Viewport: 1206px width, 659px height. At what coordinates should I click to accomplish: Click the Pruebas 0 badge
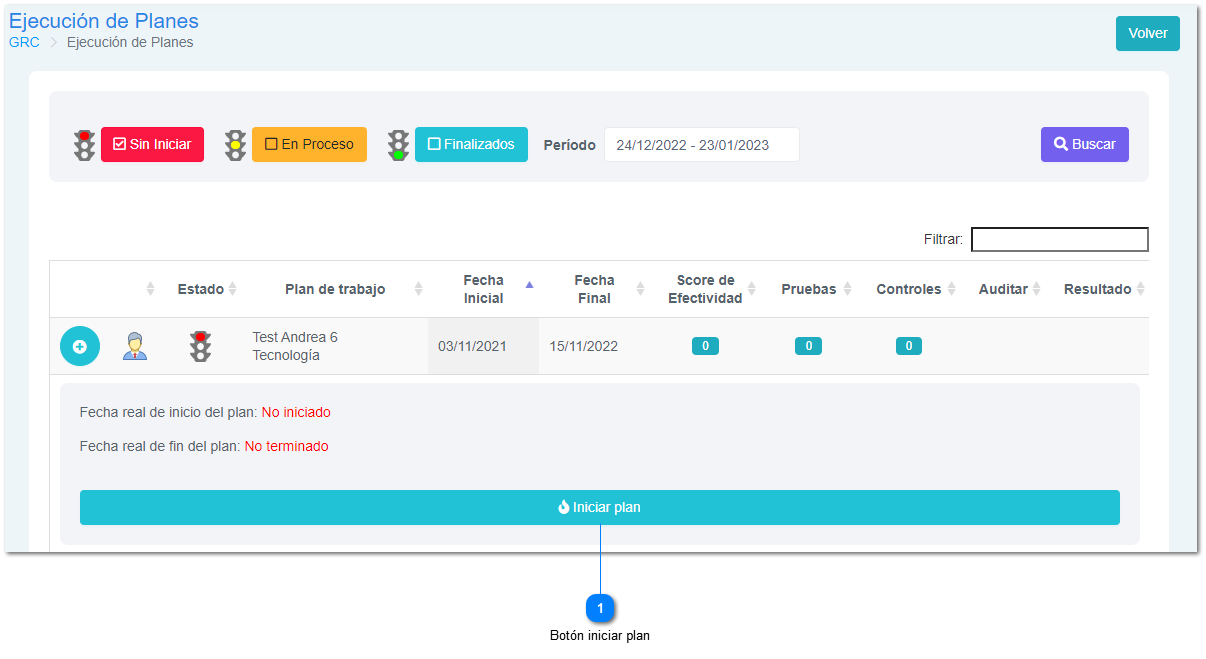click(808, 346)
